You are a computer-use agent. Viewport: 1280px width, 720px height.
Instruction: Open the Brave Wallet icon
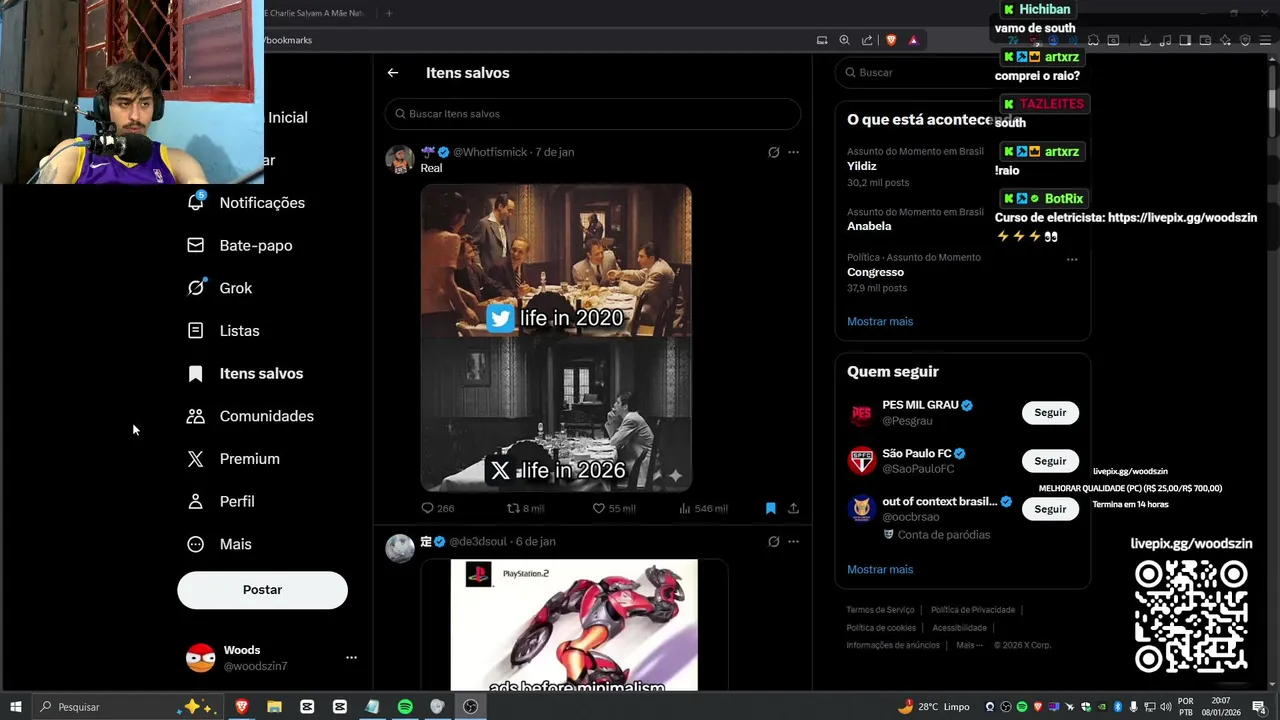coord(1205,40)
